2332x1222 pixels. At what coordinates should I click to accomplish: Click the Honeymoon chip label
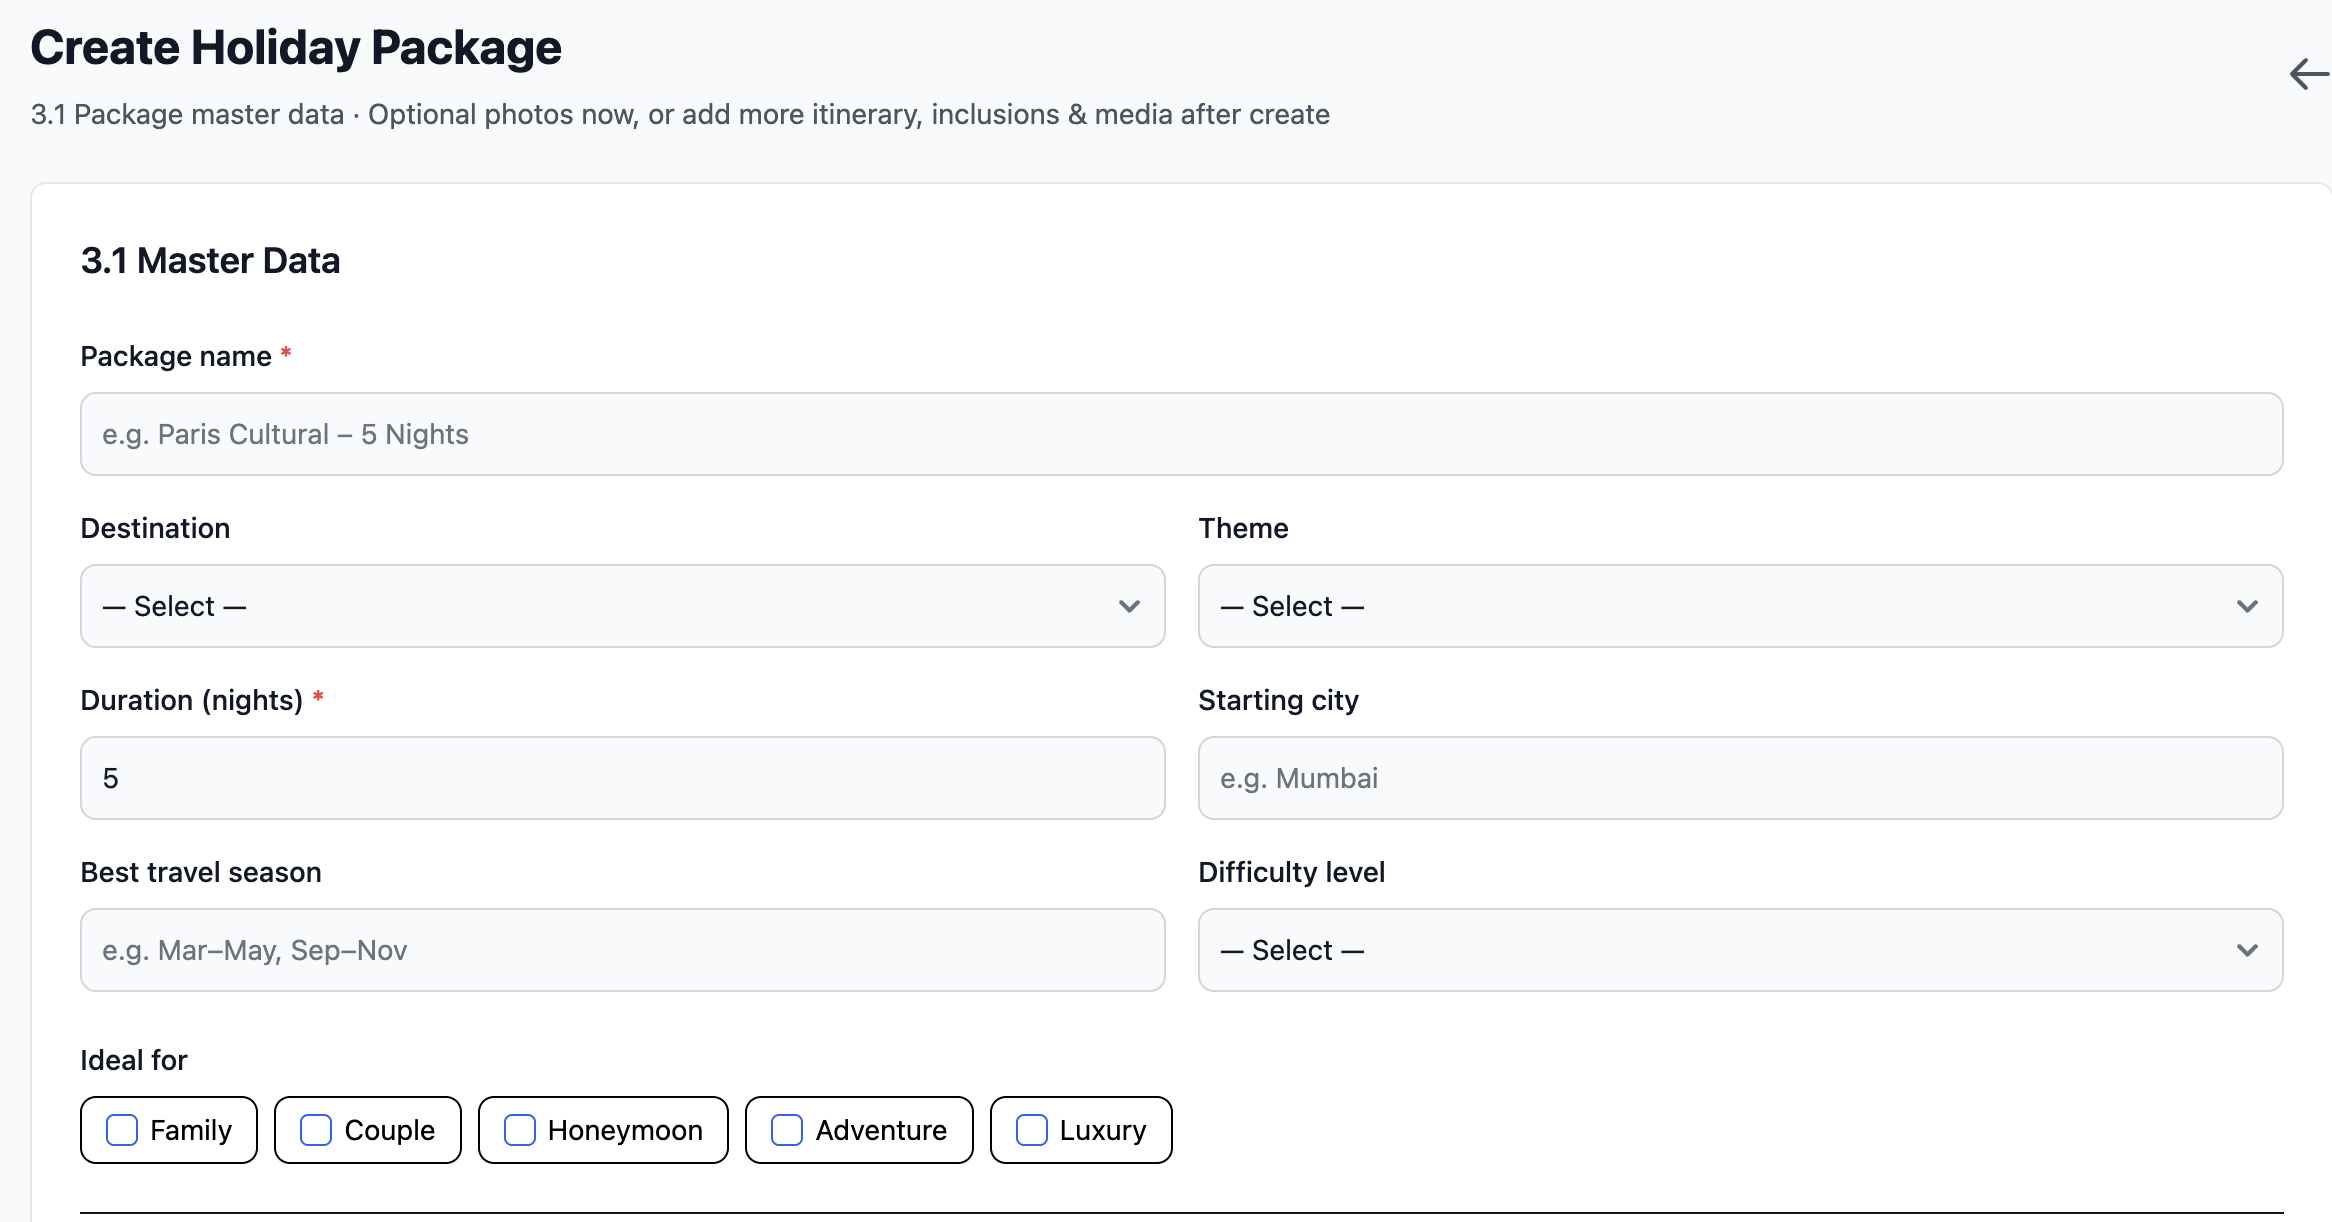click(x=625, y=1130)
